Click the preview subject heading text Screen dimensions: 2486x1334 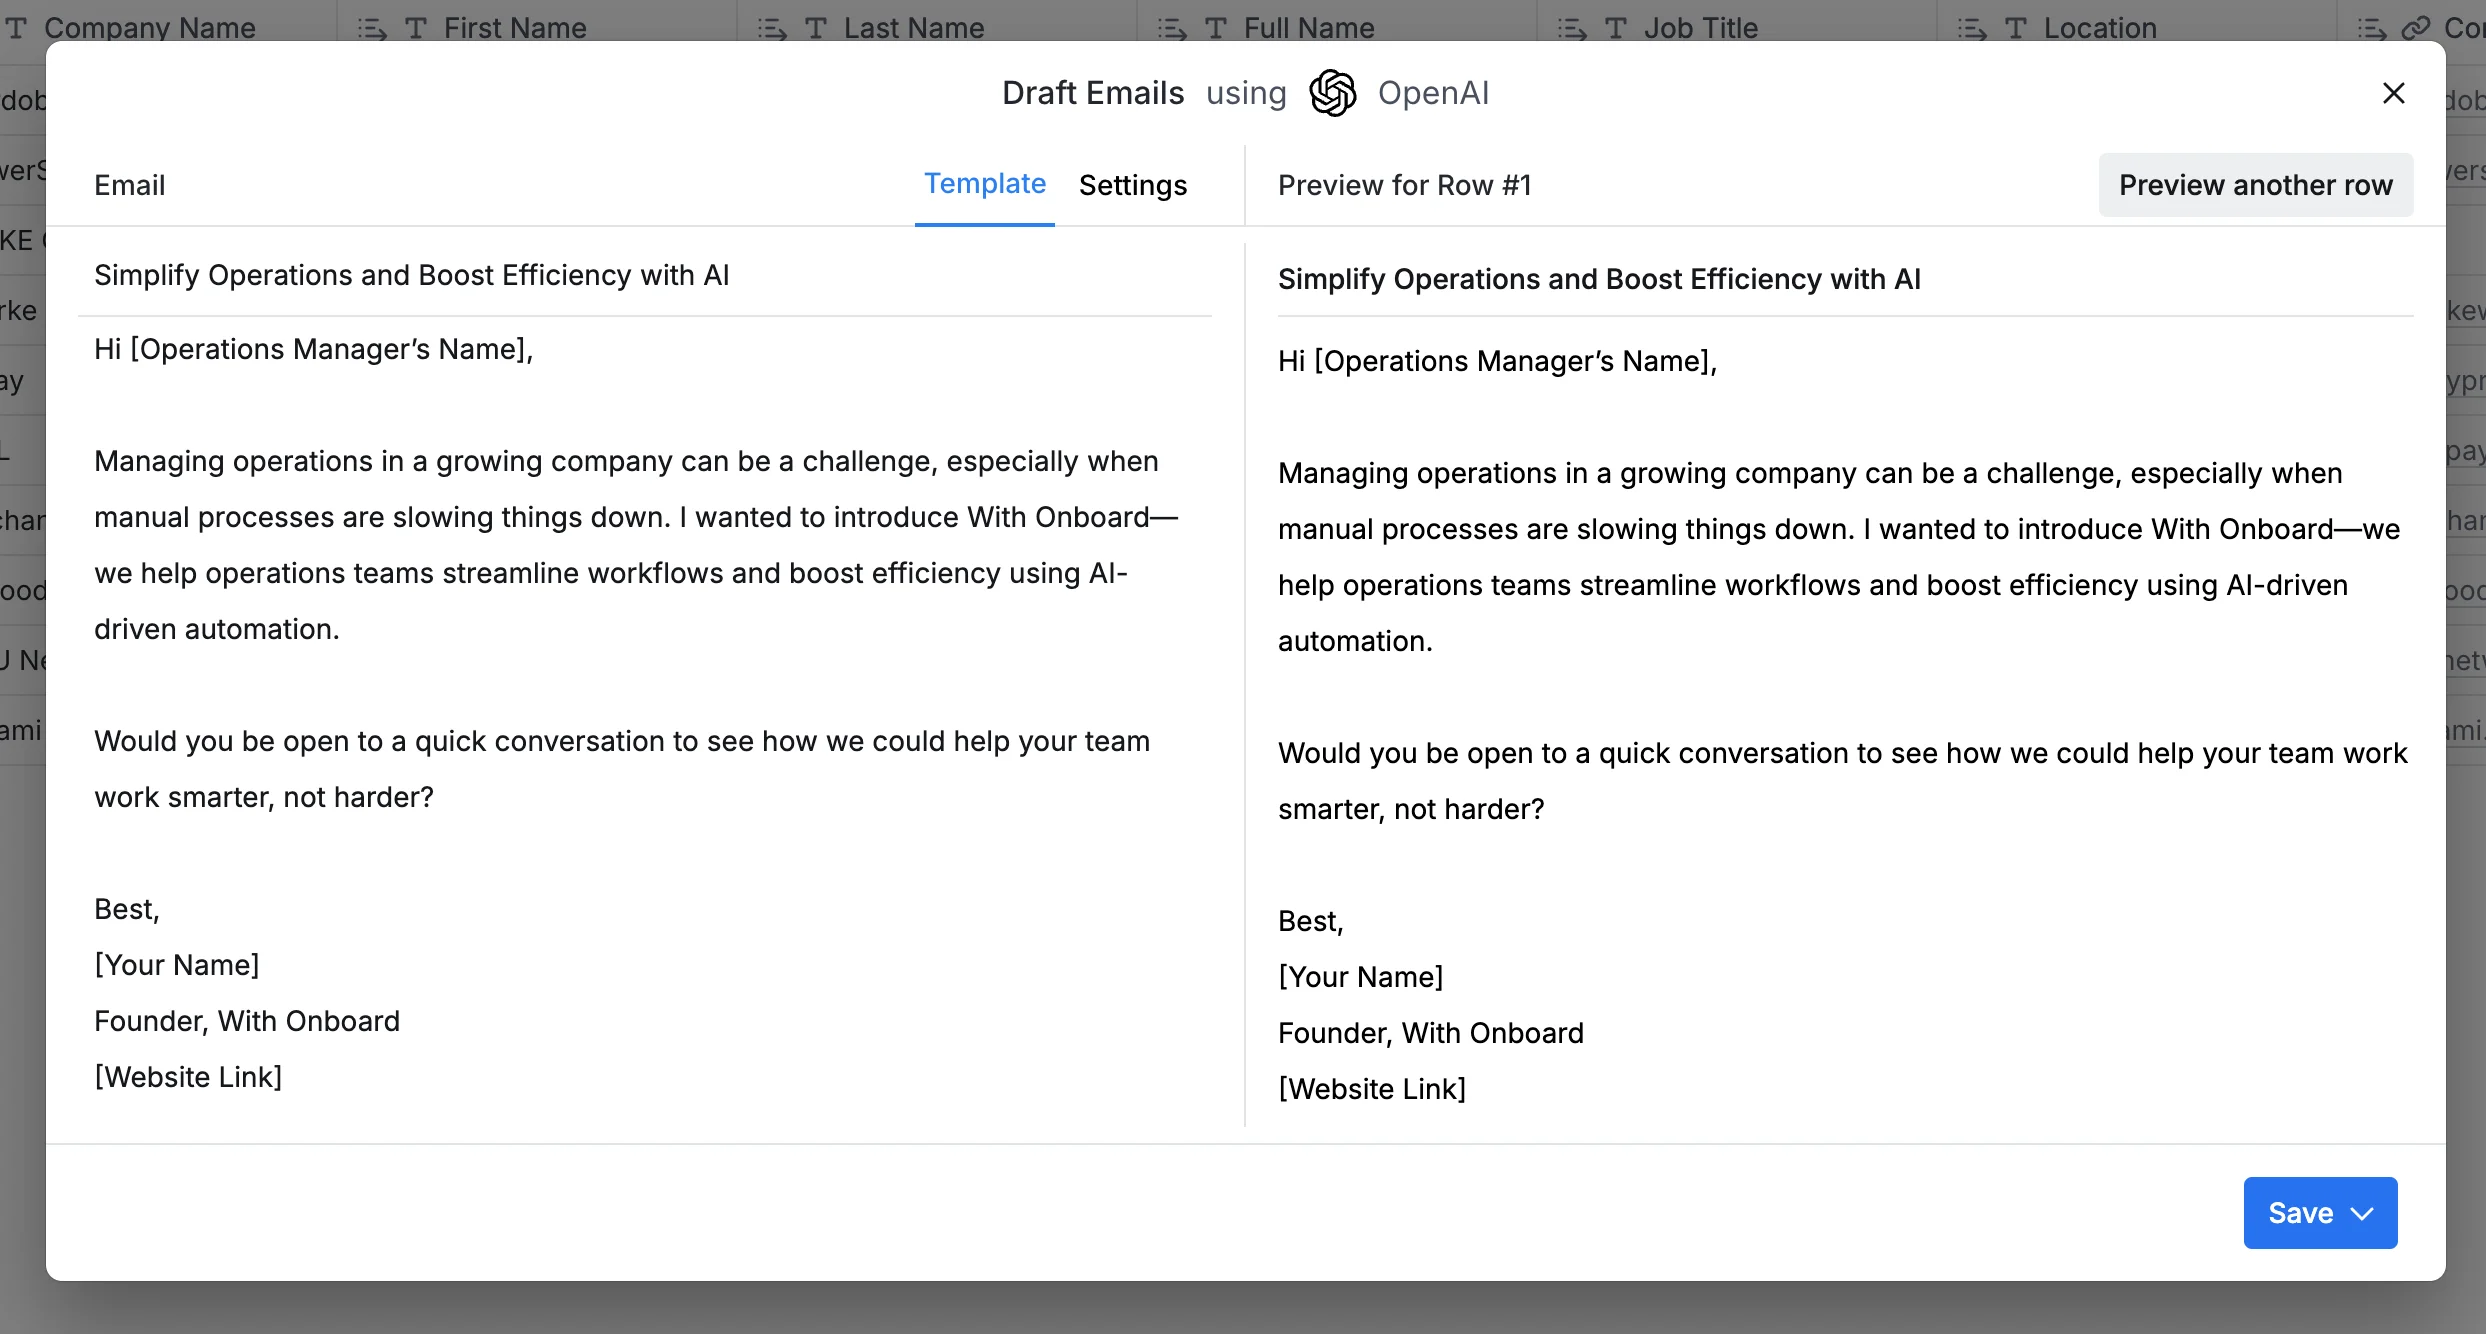[x=1599, y=279]
